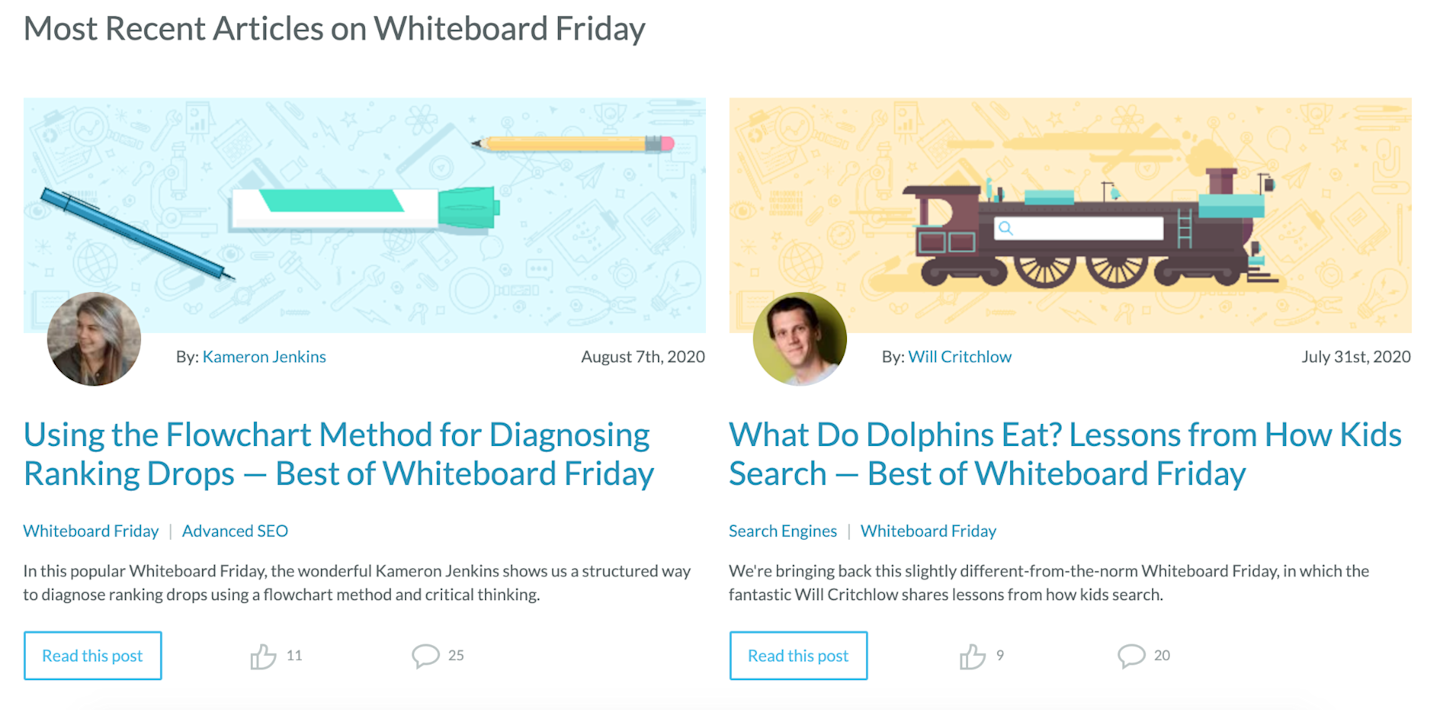This screenshot has height=710, width=1440.
Task: Open What Do Dolphins Eat article title
Action: click(x=1066, y=453)
